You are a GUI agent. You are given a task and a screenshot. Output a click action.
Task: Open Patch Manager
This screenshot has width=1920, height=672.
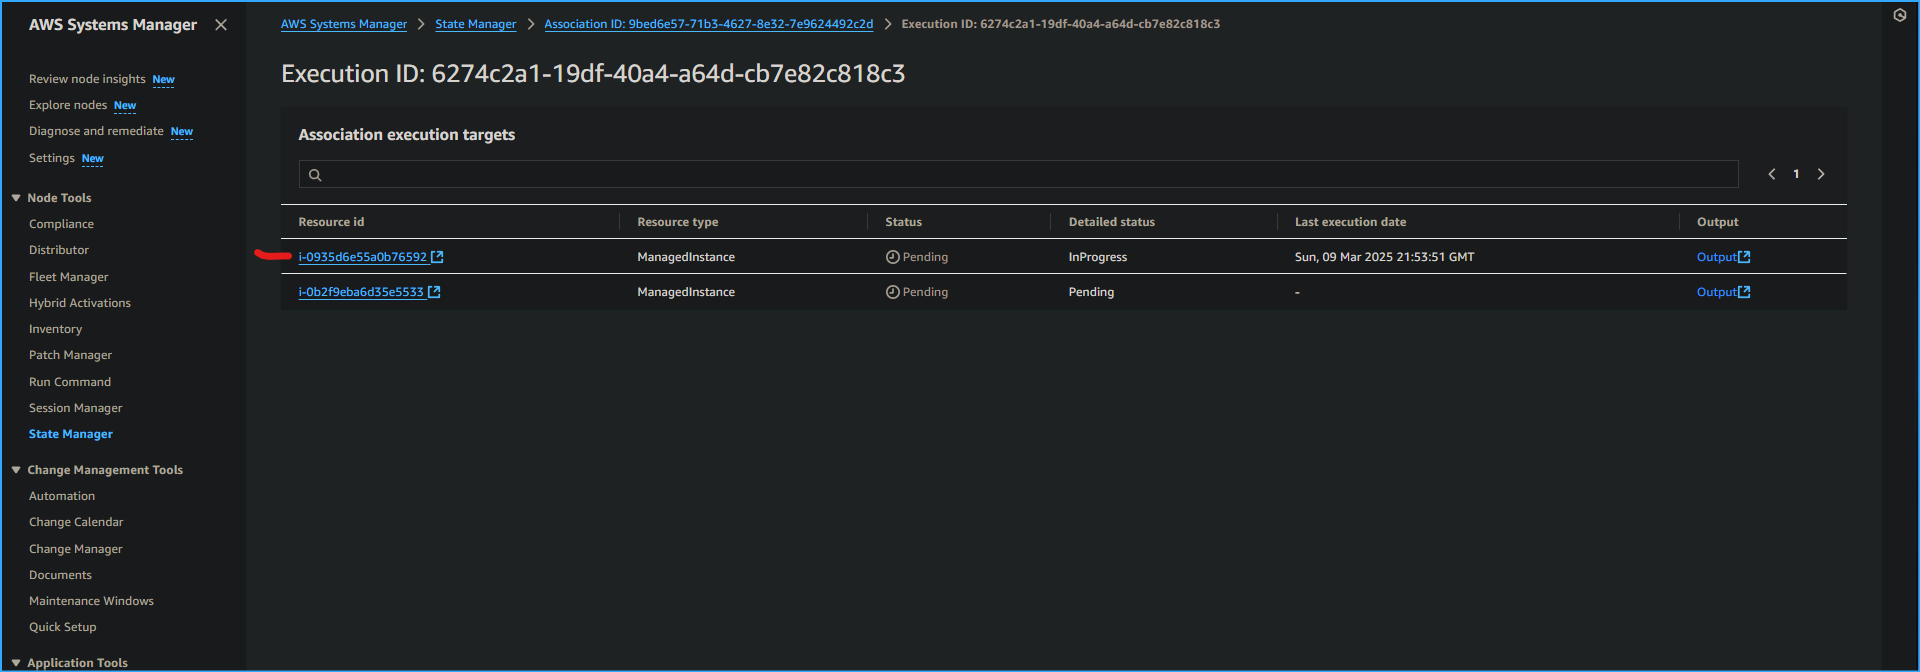[70, 355]
